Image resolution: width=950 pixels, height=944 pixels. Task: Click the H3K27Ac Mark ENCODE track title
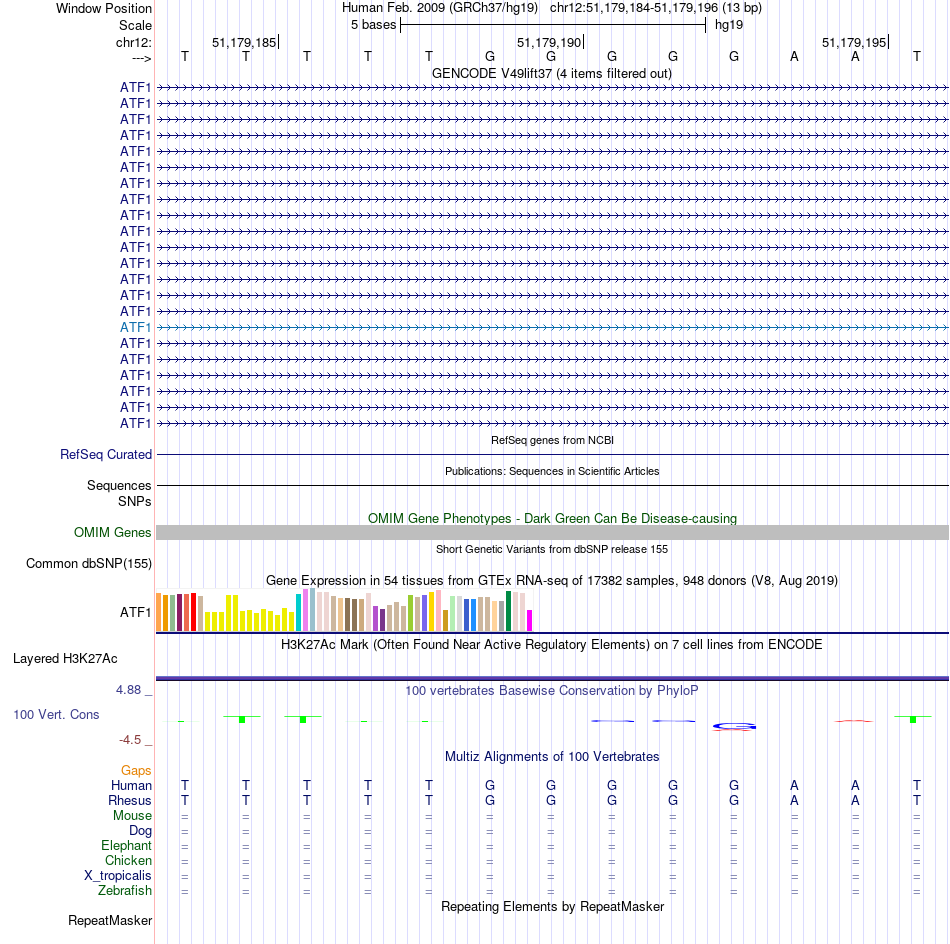(x=551, y=644)
